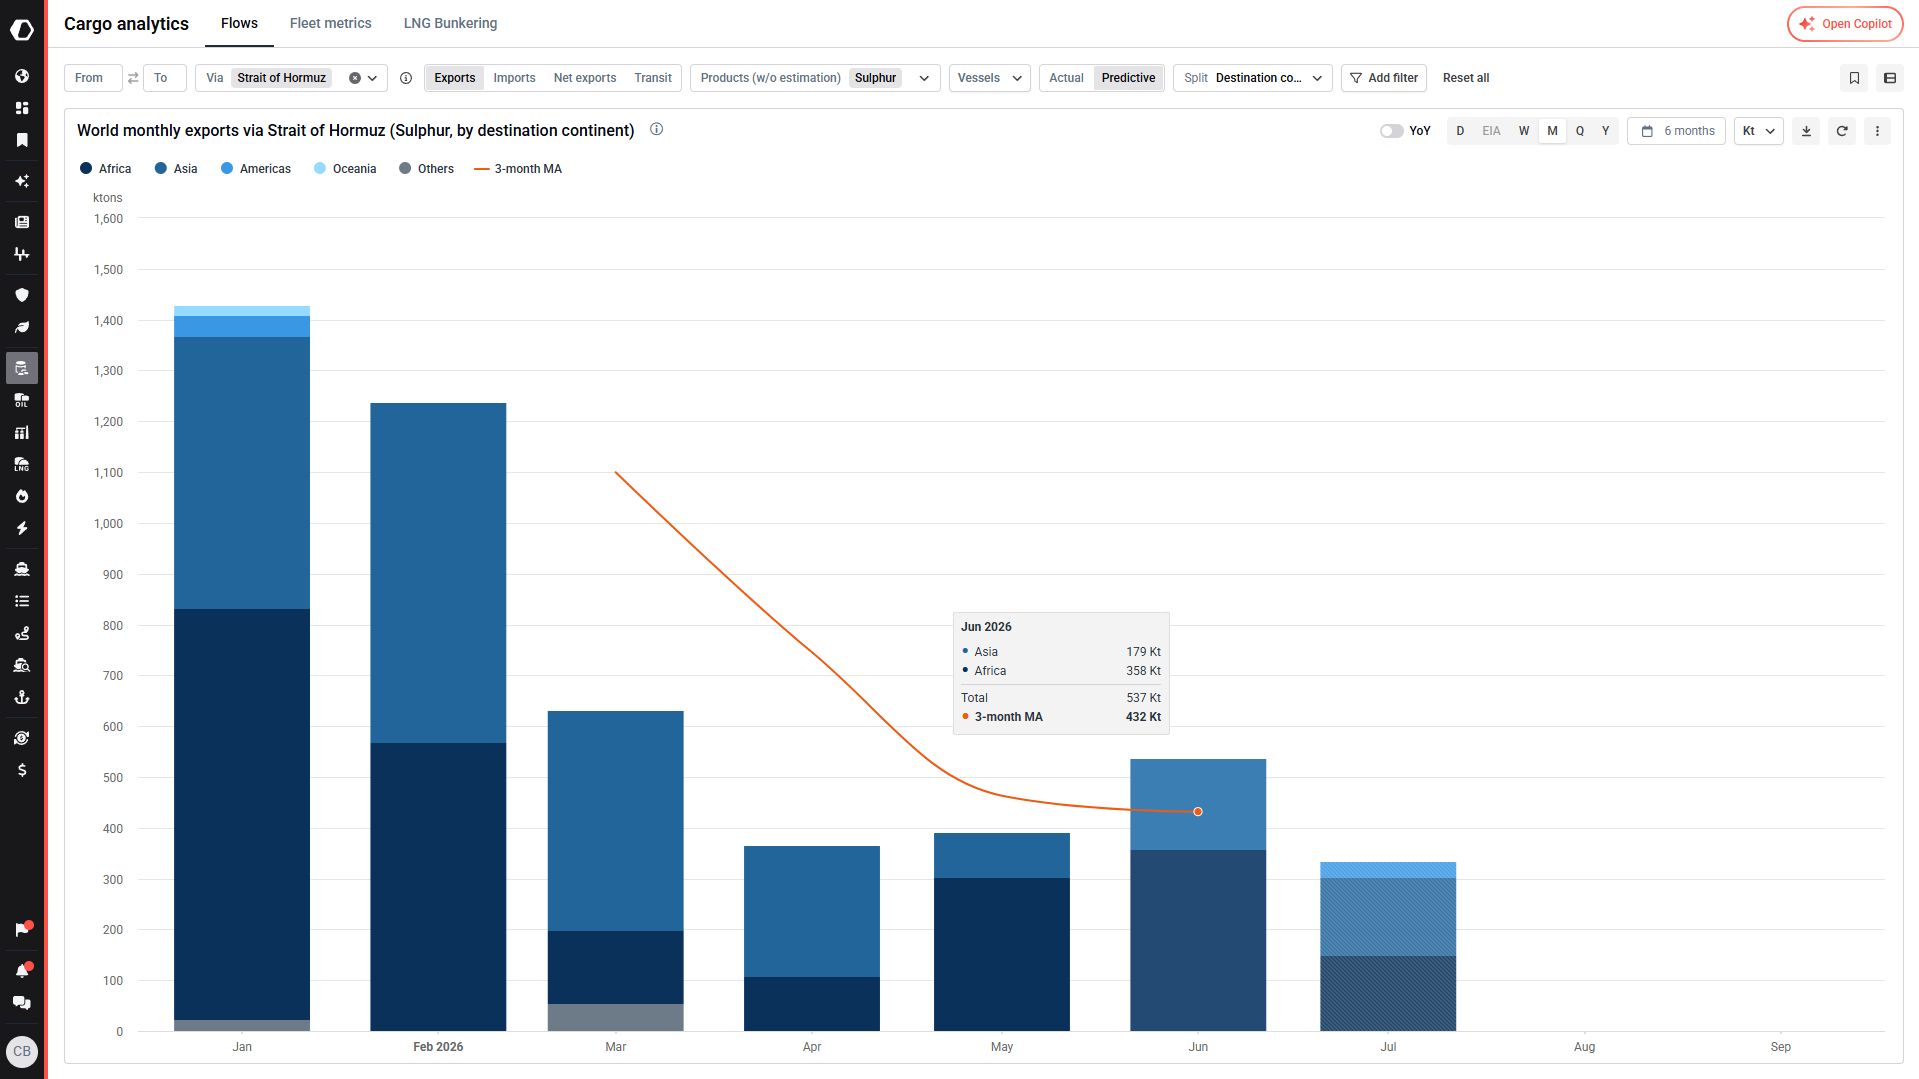Screen dimensions: 1919x1079
Task: Open the Kt unit dropdown
Action: [x=1758, y=131]
